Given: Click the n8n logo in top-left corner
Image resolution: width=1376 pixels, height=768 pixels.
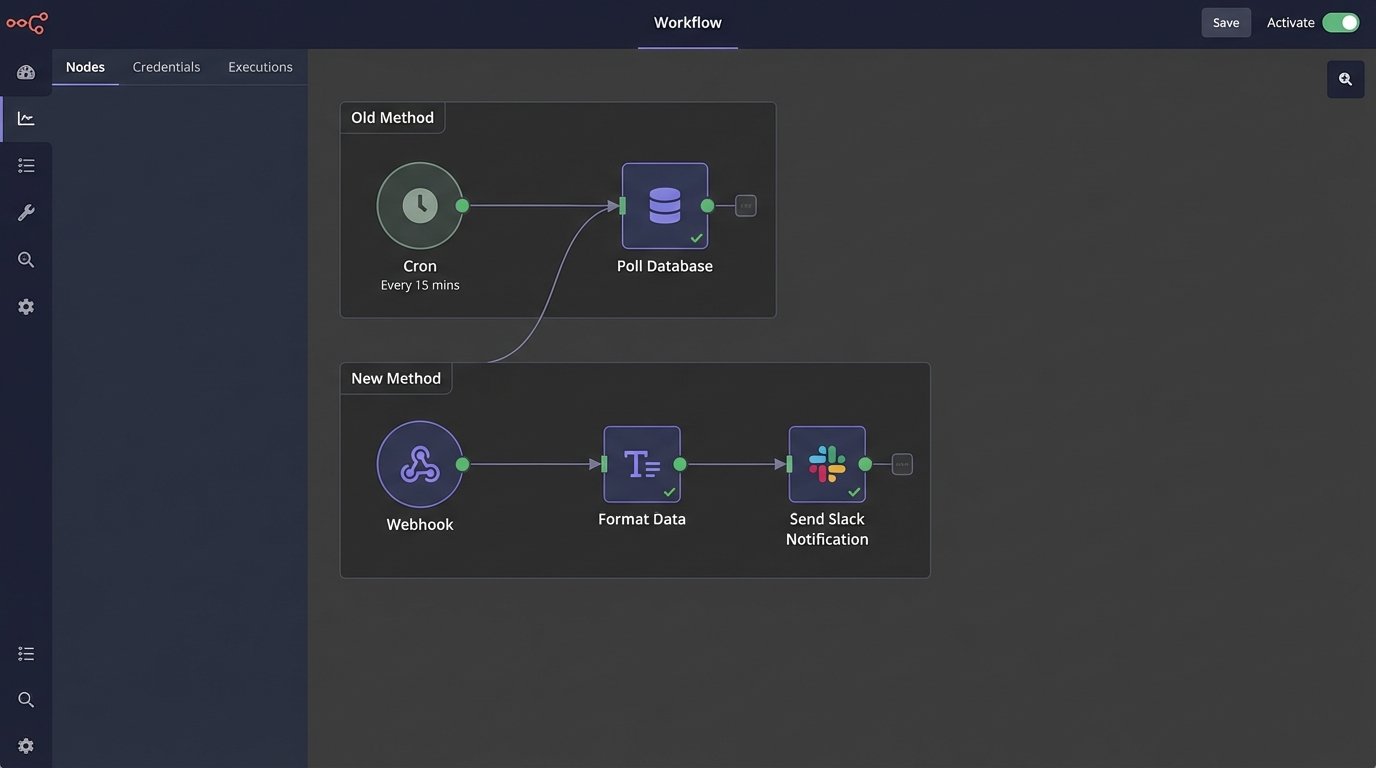Looking at the screenshot, I should [x=27, y=22].
